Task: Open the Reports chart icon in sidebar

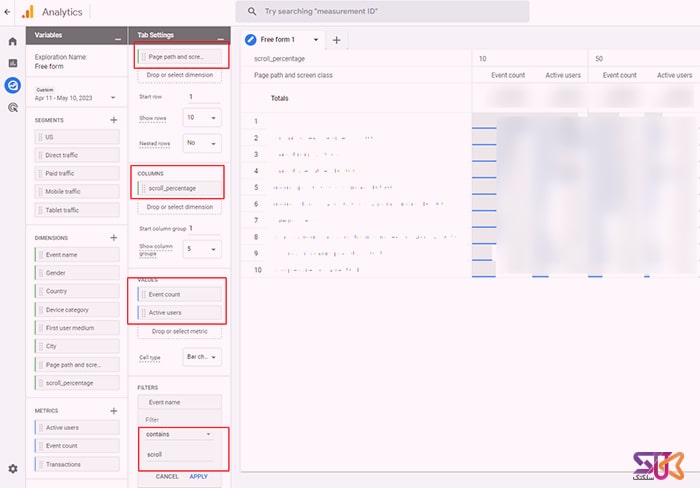Action: [x=13, y=63]
